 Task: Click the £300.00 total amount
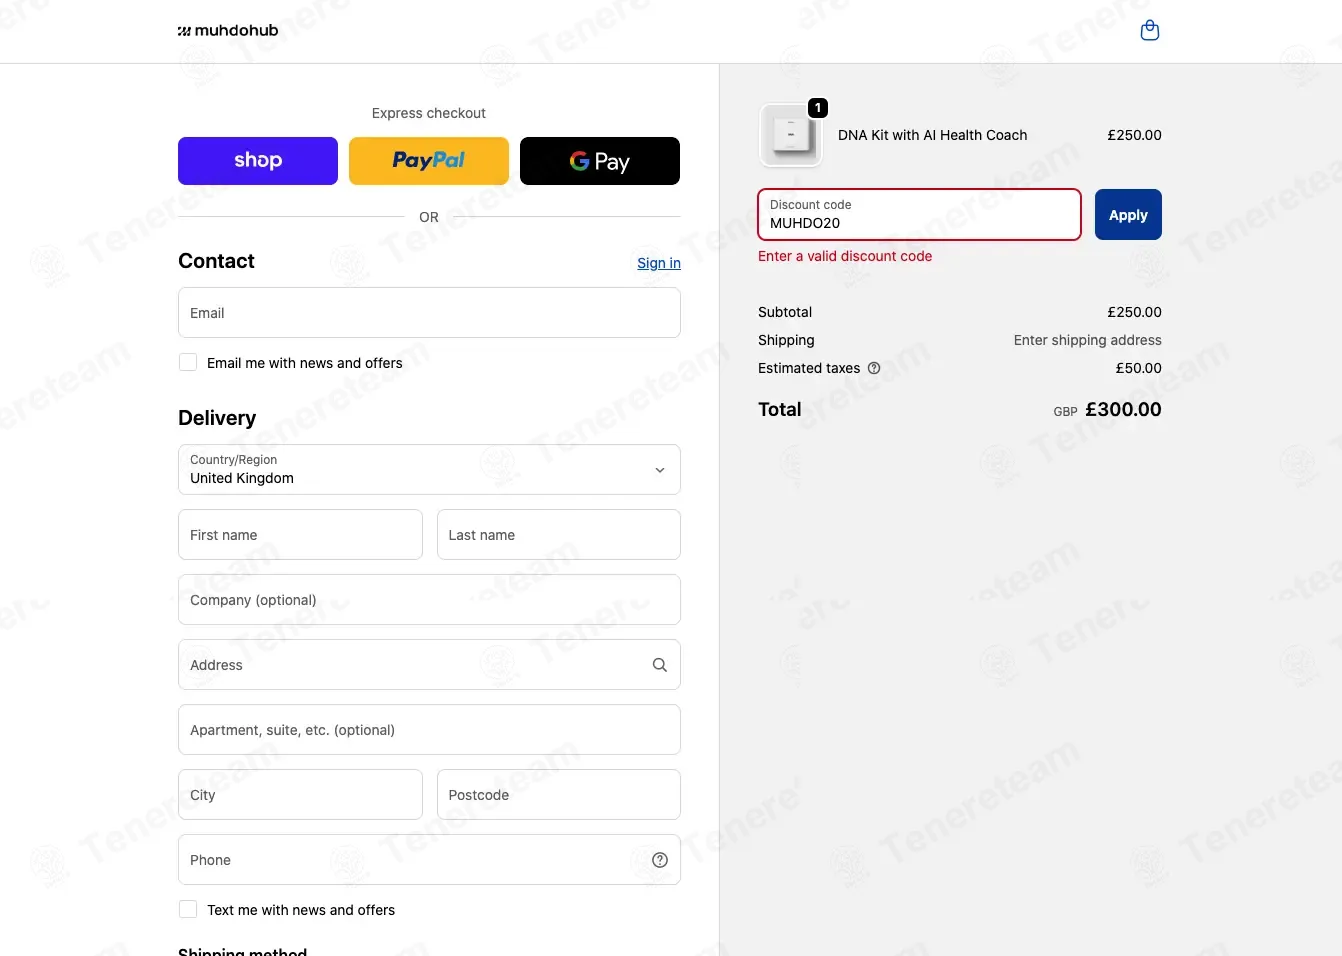coord(1123,409)
